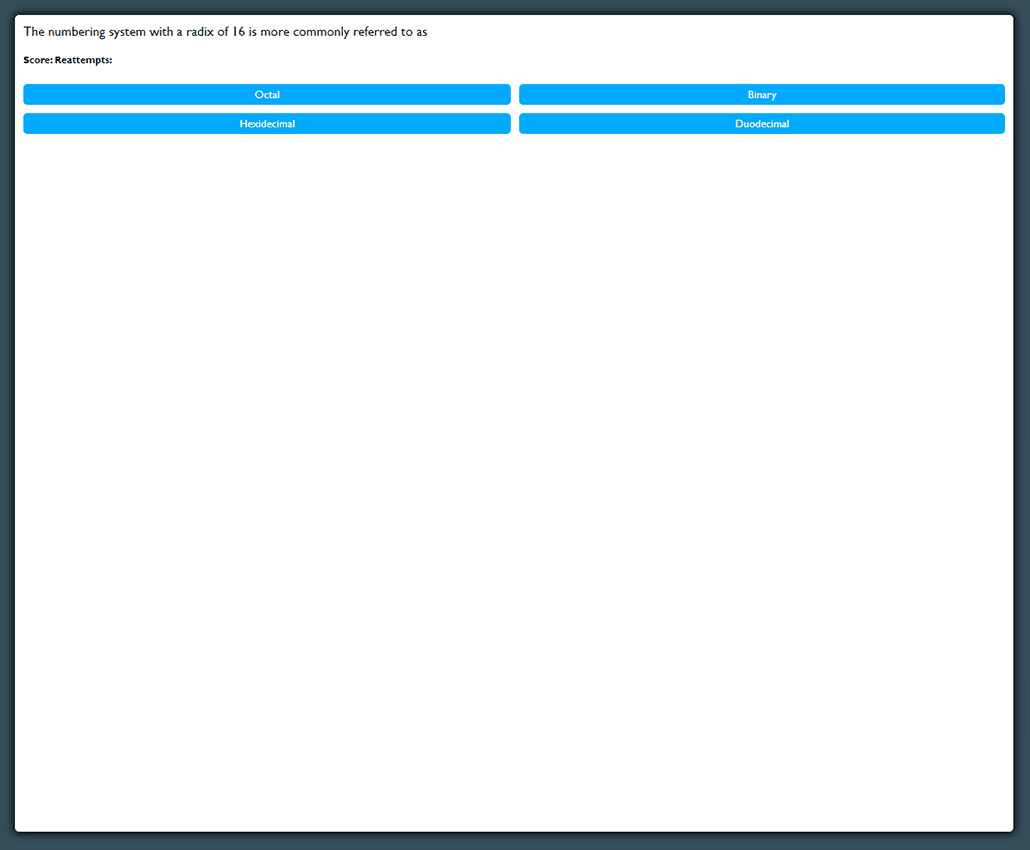Click the Duodecimal answer choice
The image size is (1030, 850).
[x=761, y=123]
